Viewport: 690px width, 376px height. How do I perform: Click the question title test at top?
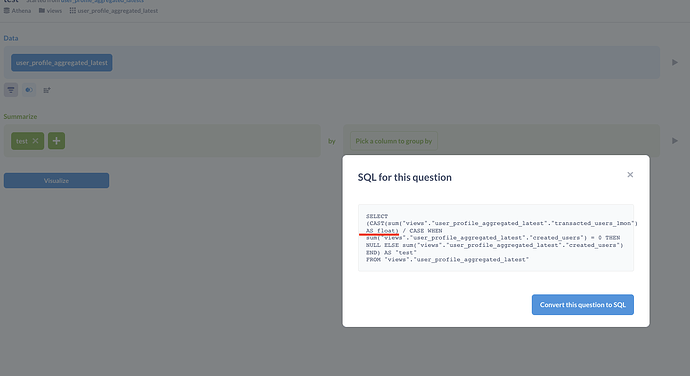11,1
